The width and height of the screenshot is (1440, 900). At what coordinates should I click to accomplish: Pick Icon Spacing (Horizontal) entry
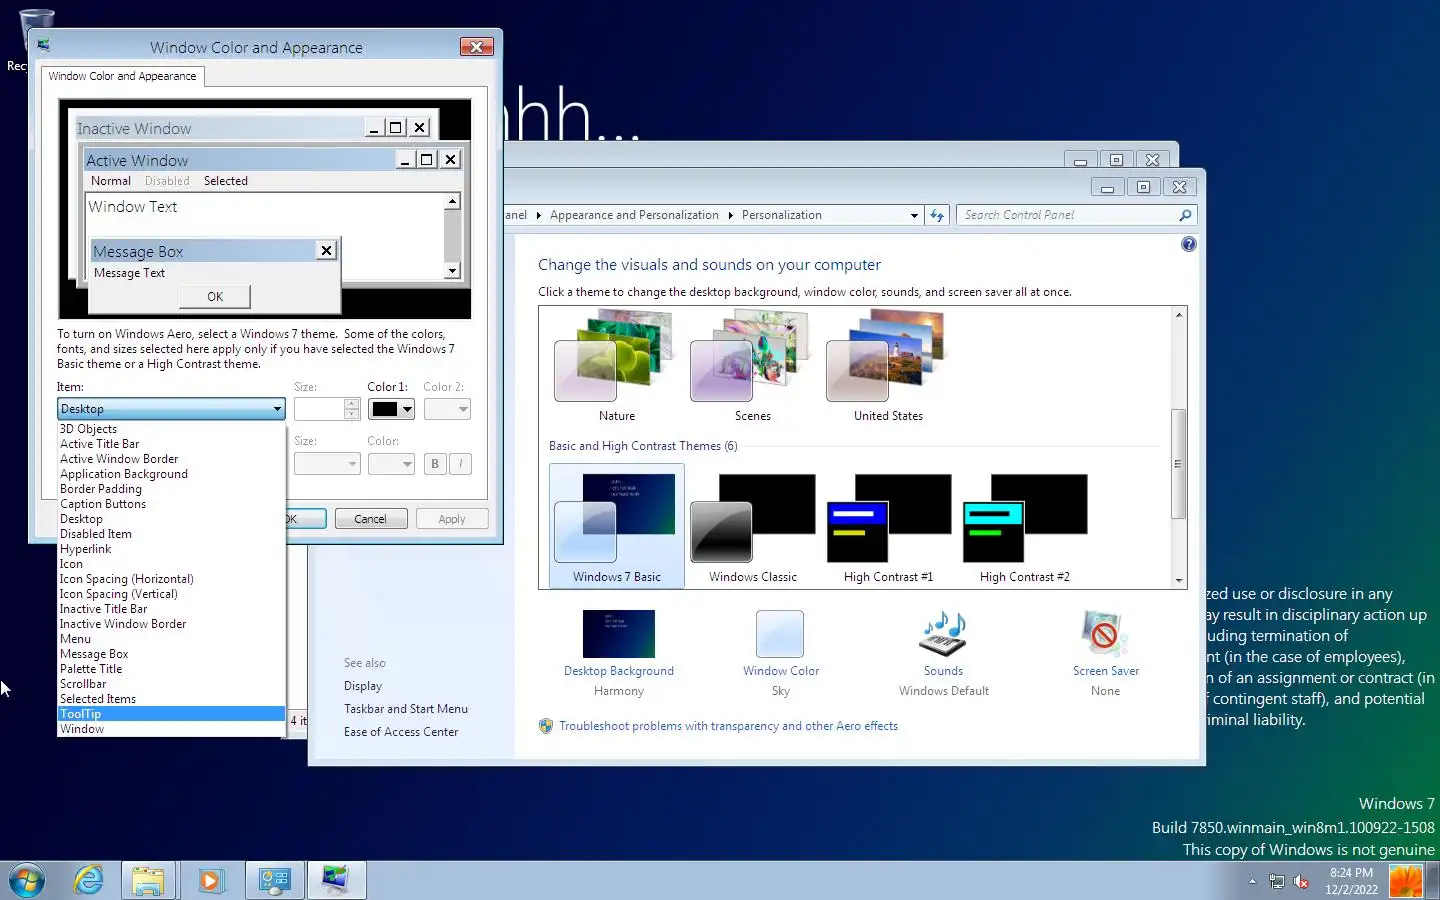[x=171, y=579]
